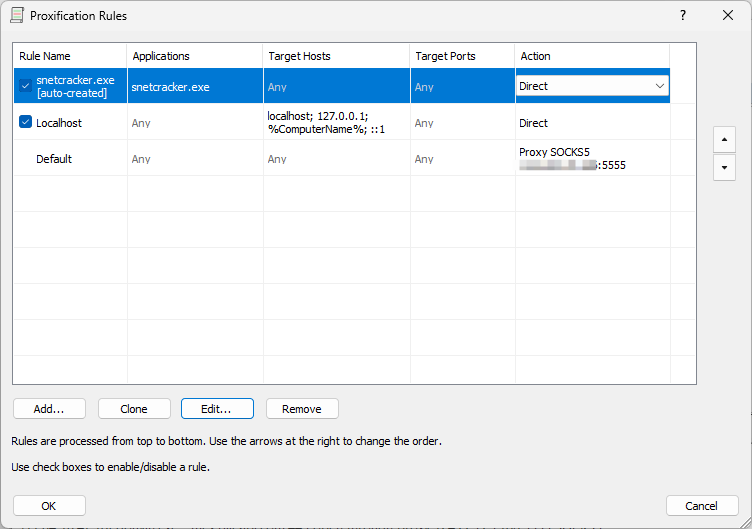The height and width of the screenshot is (529, 752).
Task: Clone the selected rule
Action: tap(134, 409)
